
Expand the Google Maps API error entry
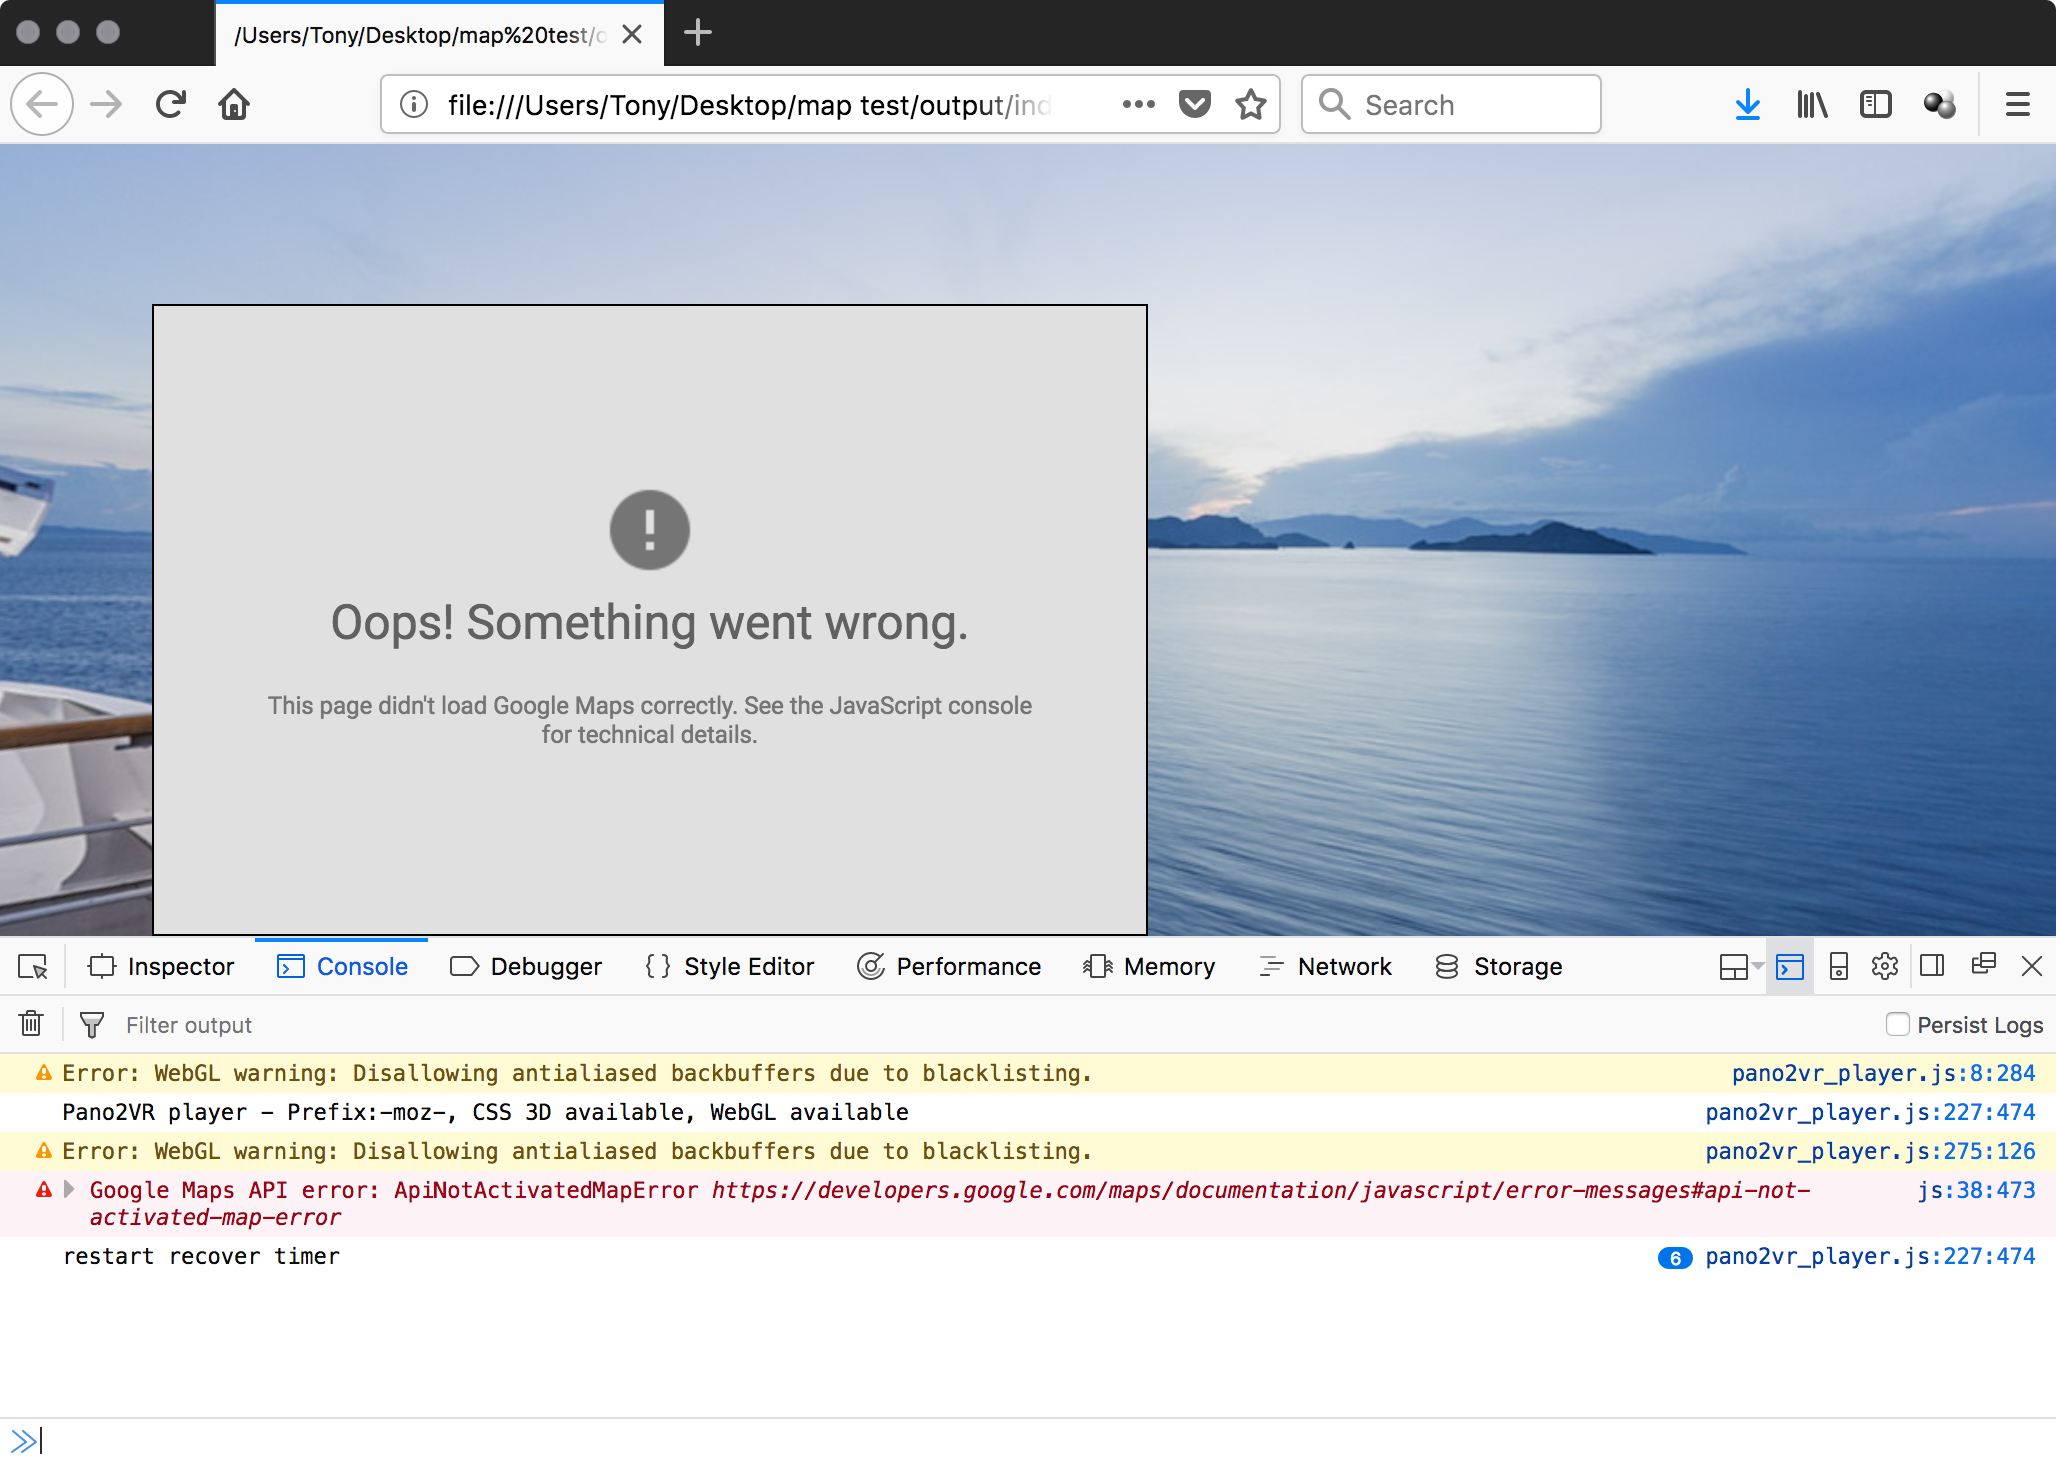click(x=69, y=1190)
